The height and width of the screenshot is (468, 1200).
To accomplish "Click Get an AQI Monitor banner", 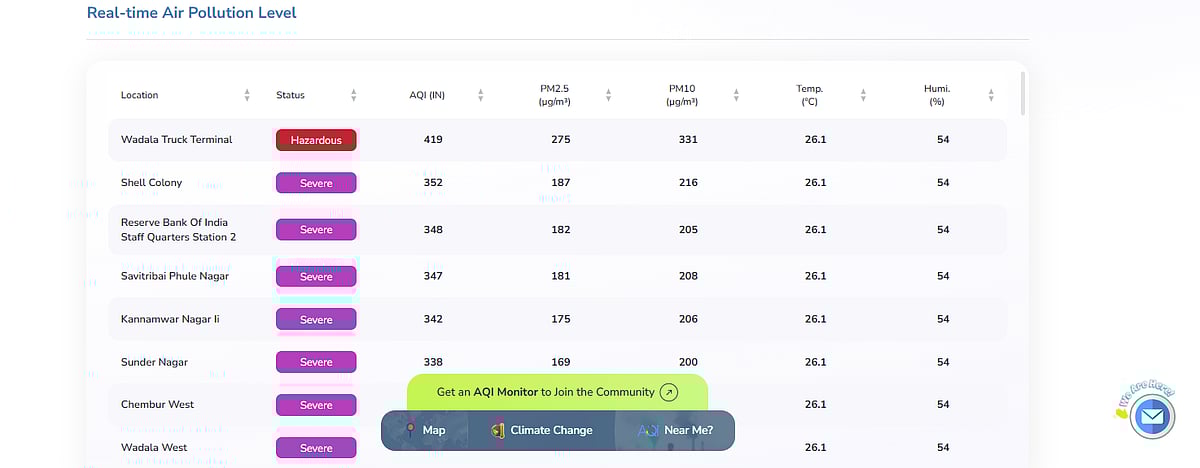I will click(x=545, y=392).
